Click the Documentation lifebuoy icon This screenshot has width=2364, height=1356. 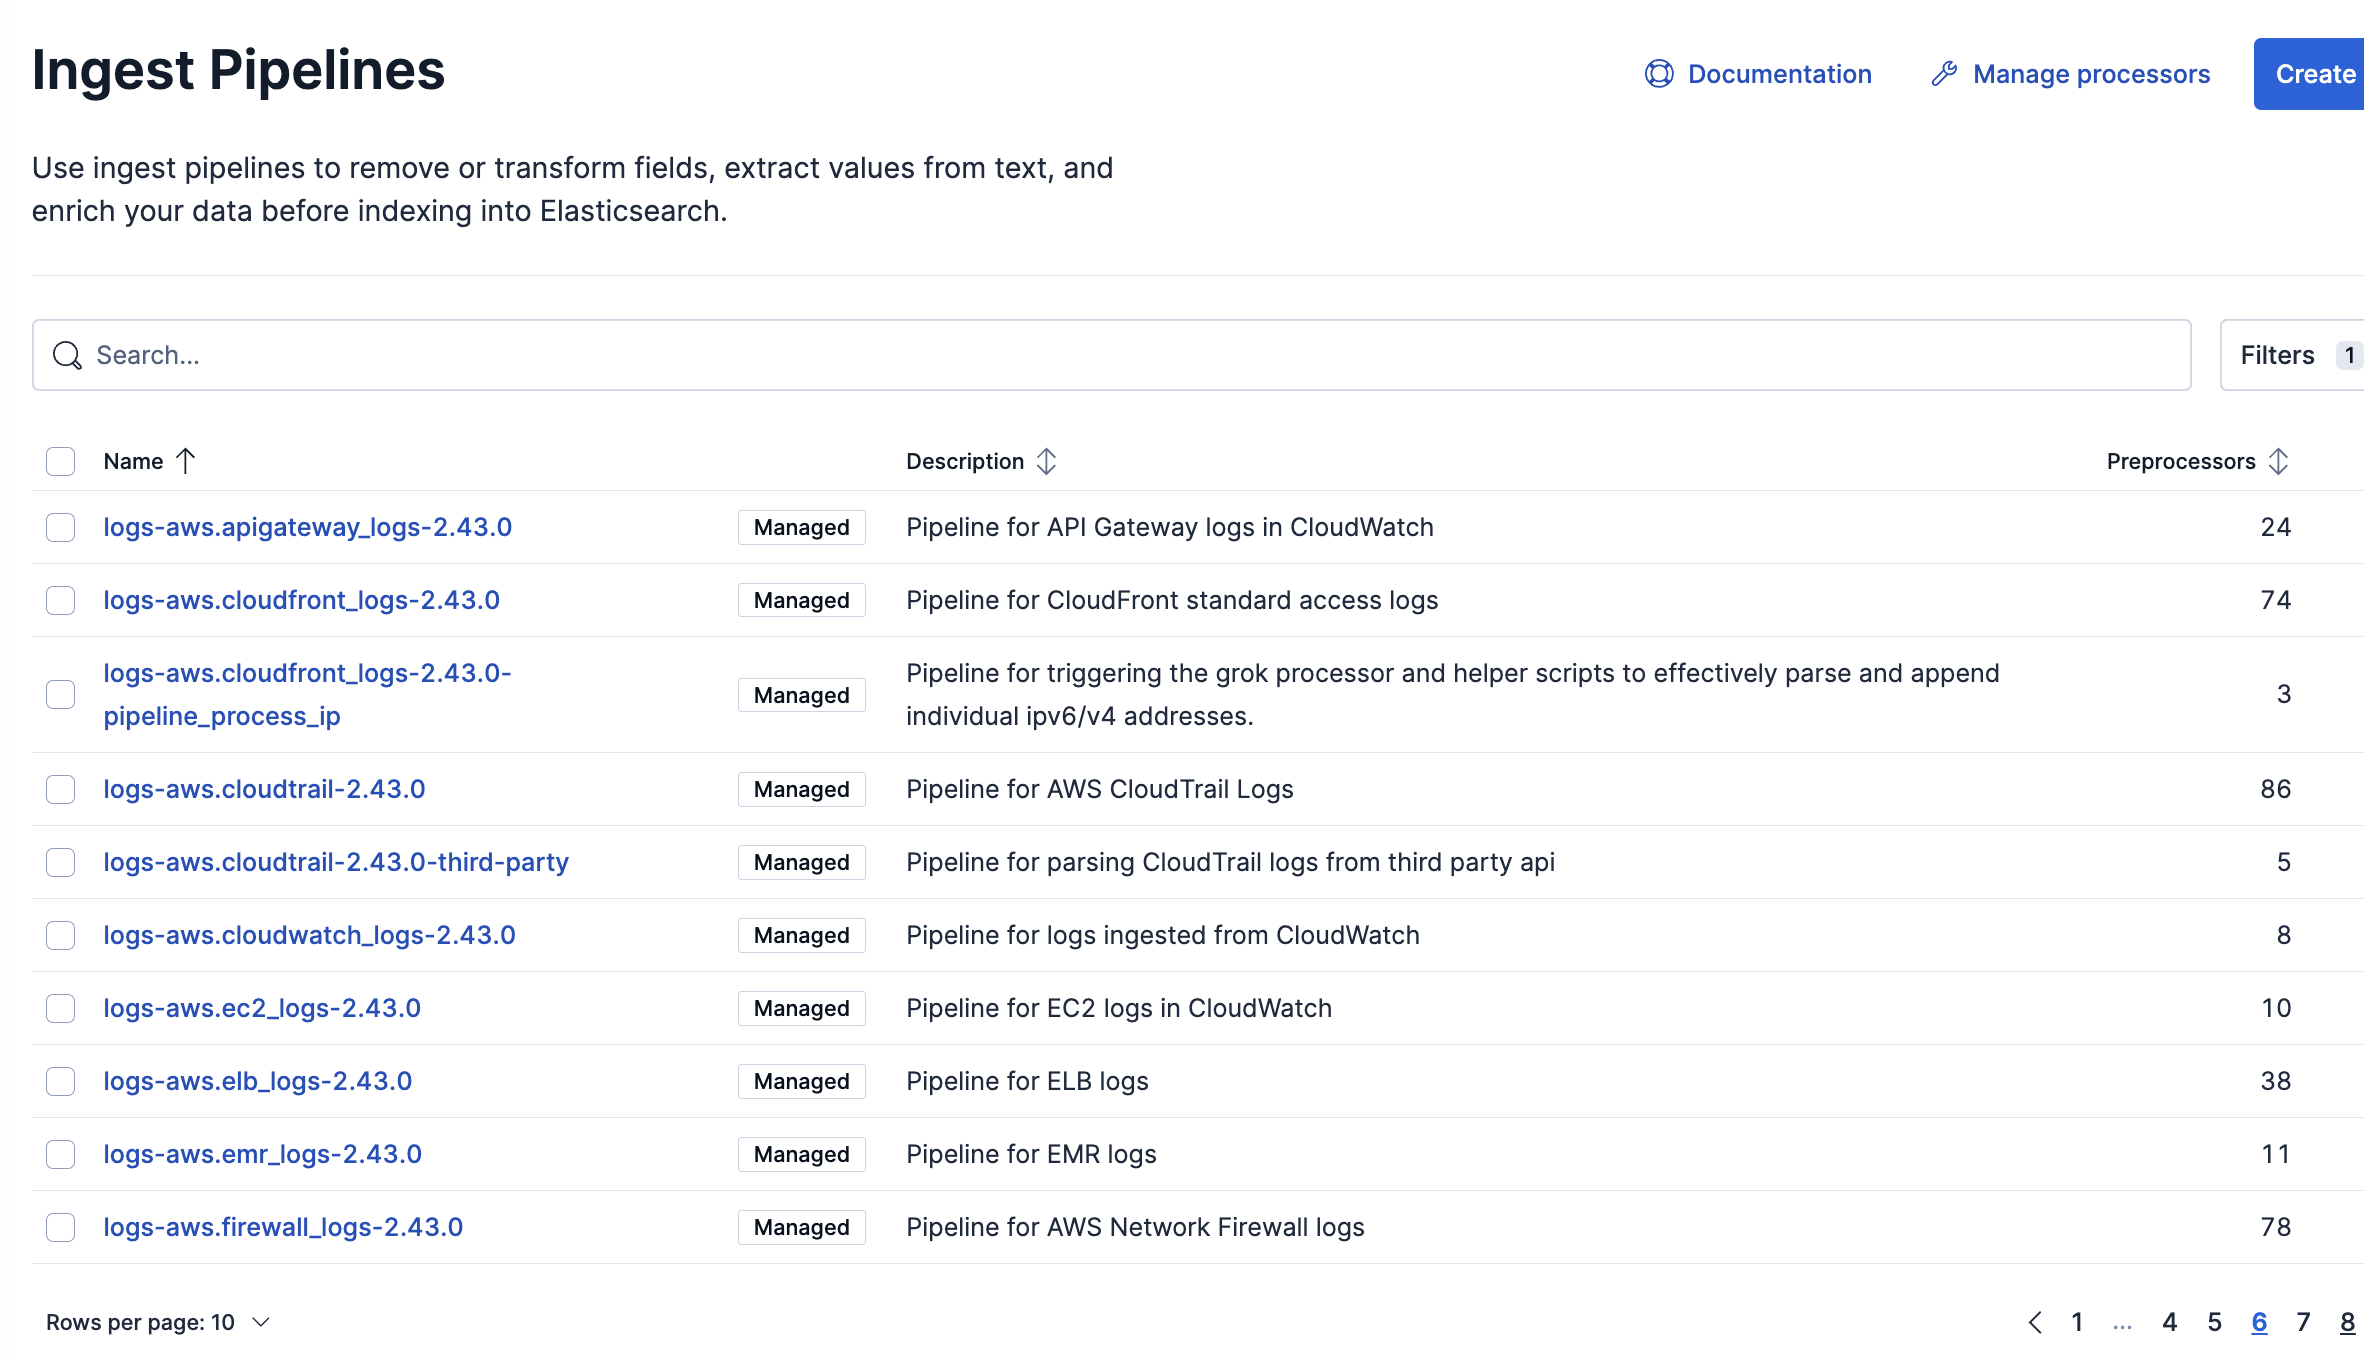click(1658, 74)
